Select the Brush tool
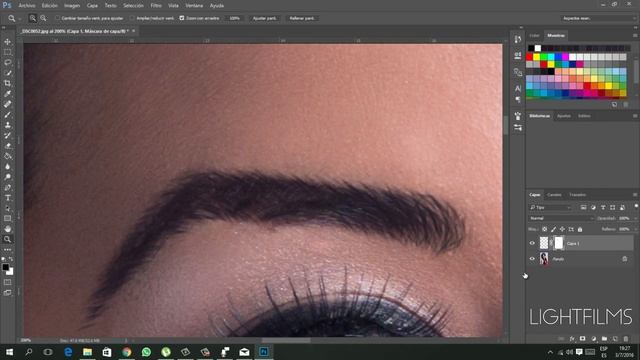 coord(7,115)
